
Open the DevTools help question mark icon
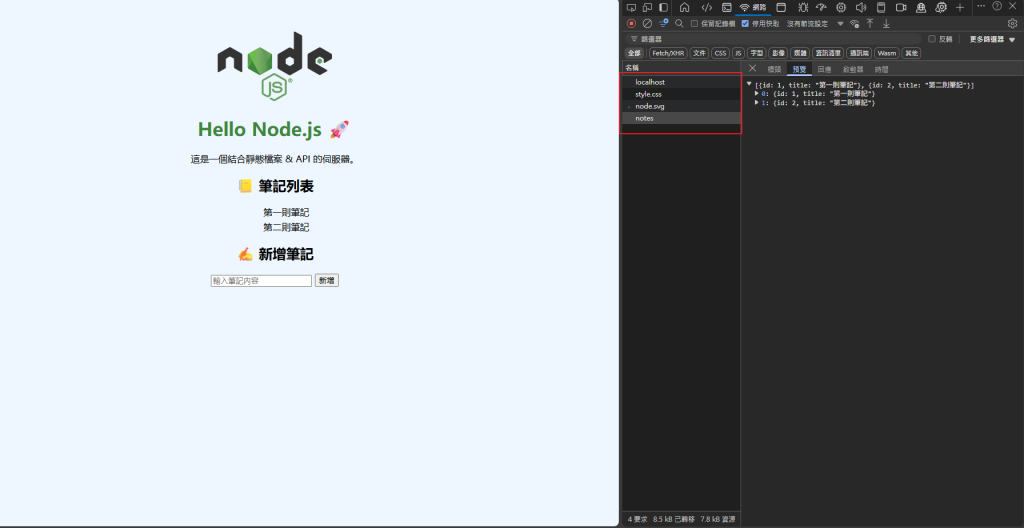tap(997, 6)
